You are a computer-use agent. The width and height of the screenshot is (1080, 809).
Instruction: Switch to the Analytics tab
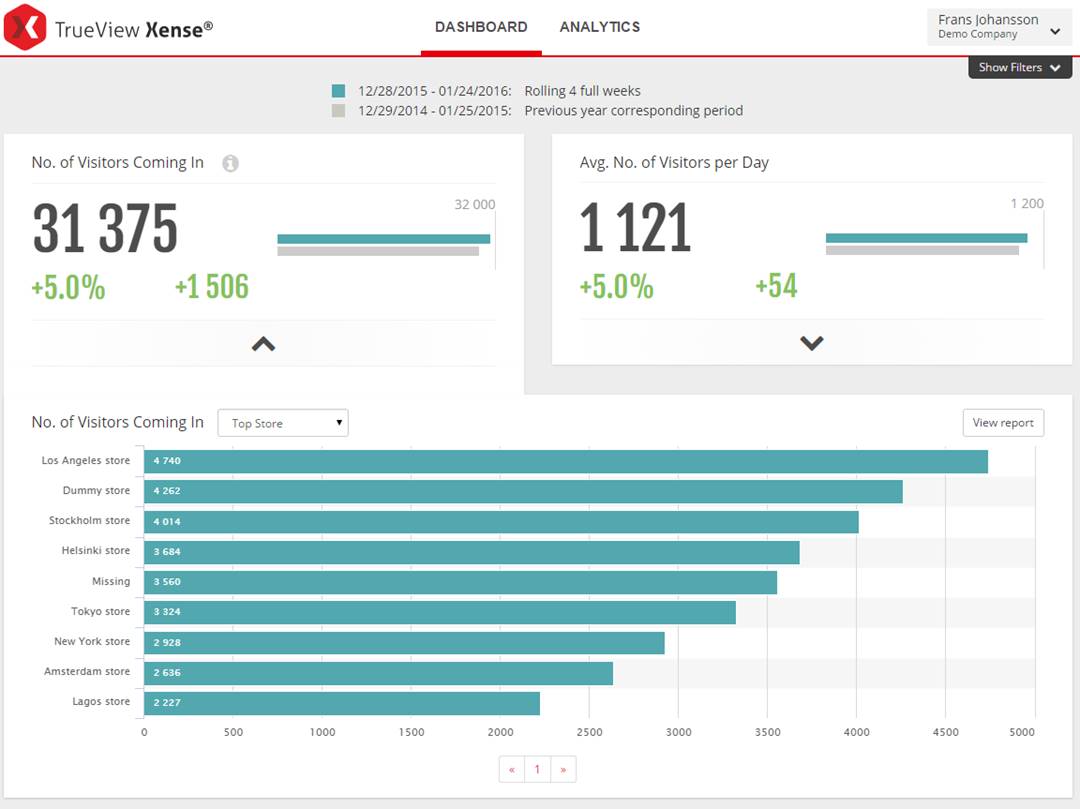pyautogui.click(x=600, y=27)
